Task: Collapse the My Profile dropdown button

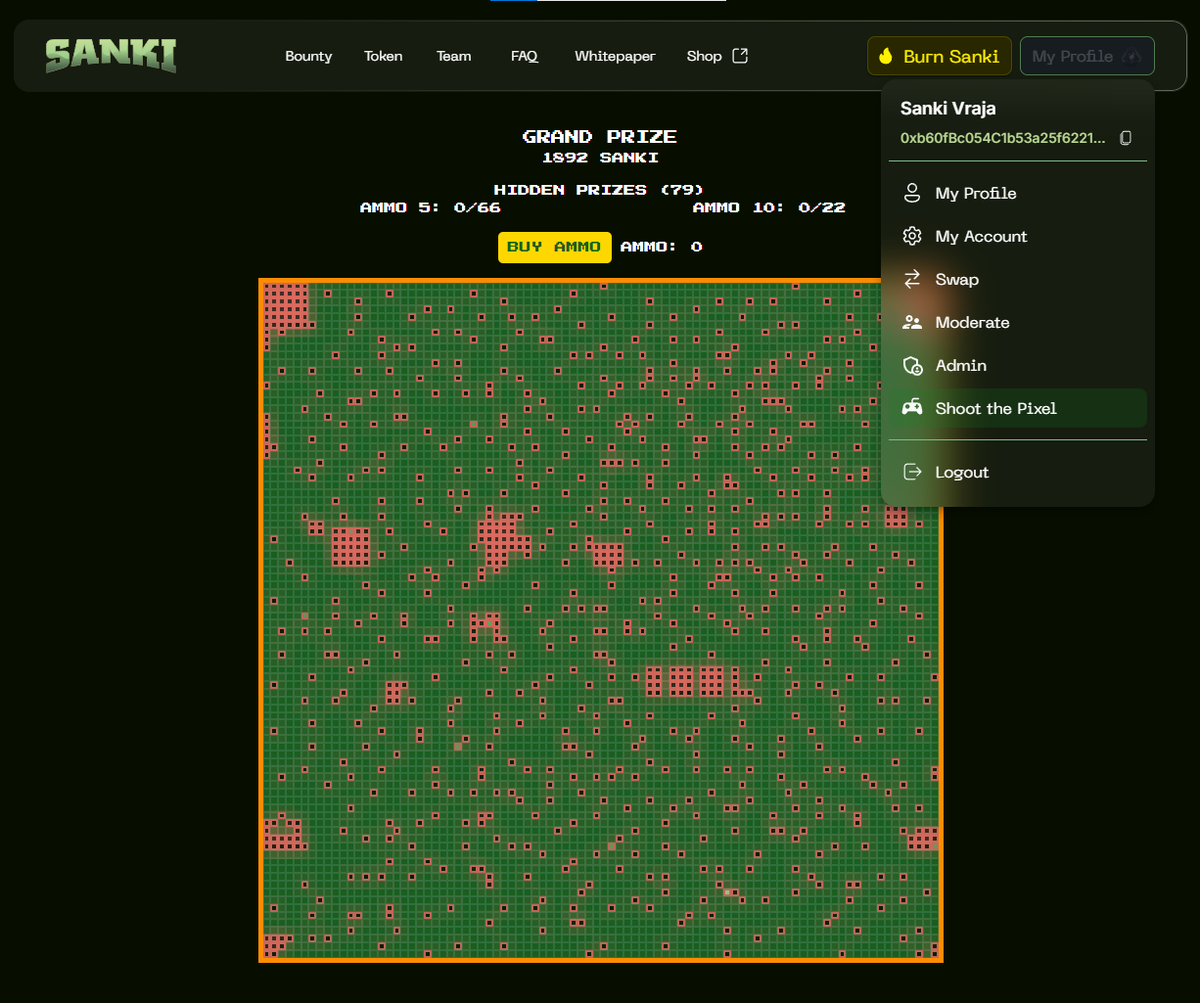Action: tap(1087, 56)
